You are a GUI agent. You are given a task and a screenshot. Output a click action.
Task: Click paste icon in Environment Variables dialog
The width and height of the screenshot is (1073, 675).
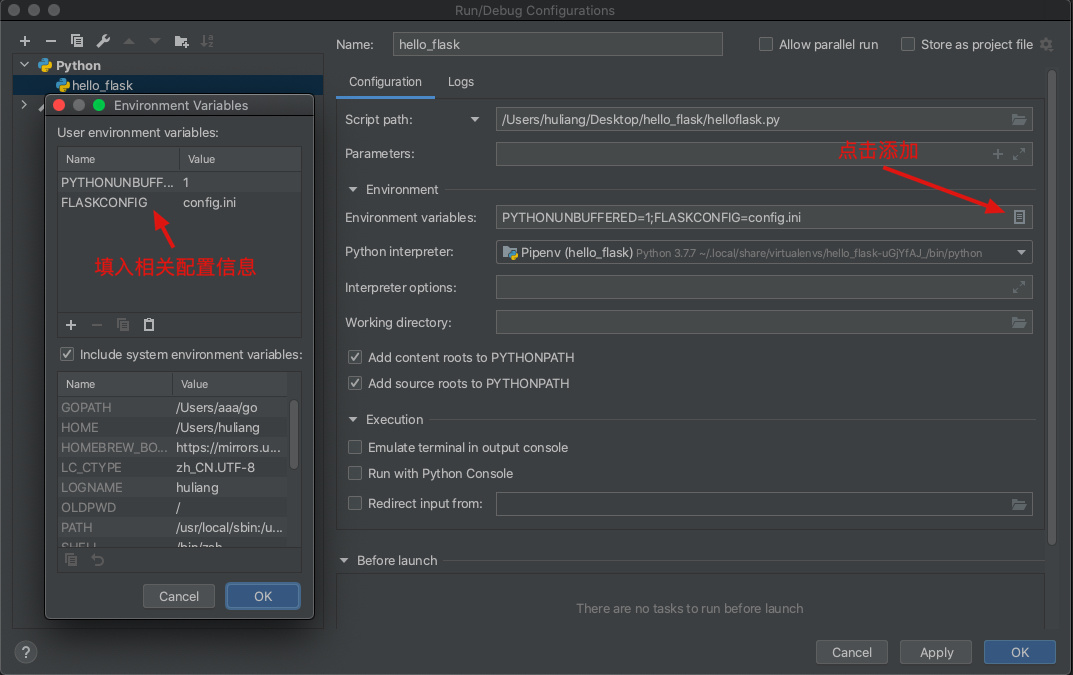click(x=149, y=325)
